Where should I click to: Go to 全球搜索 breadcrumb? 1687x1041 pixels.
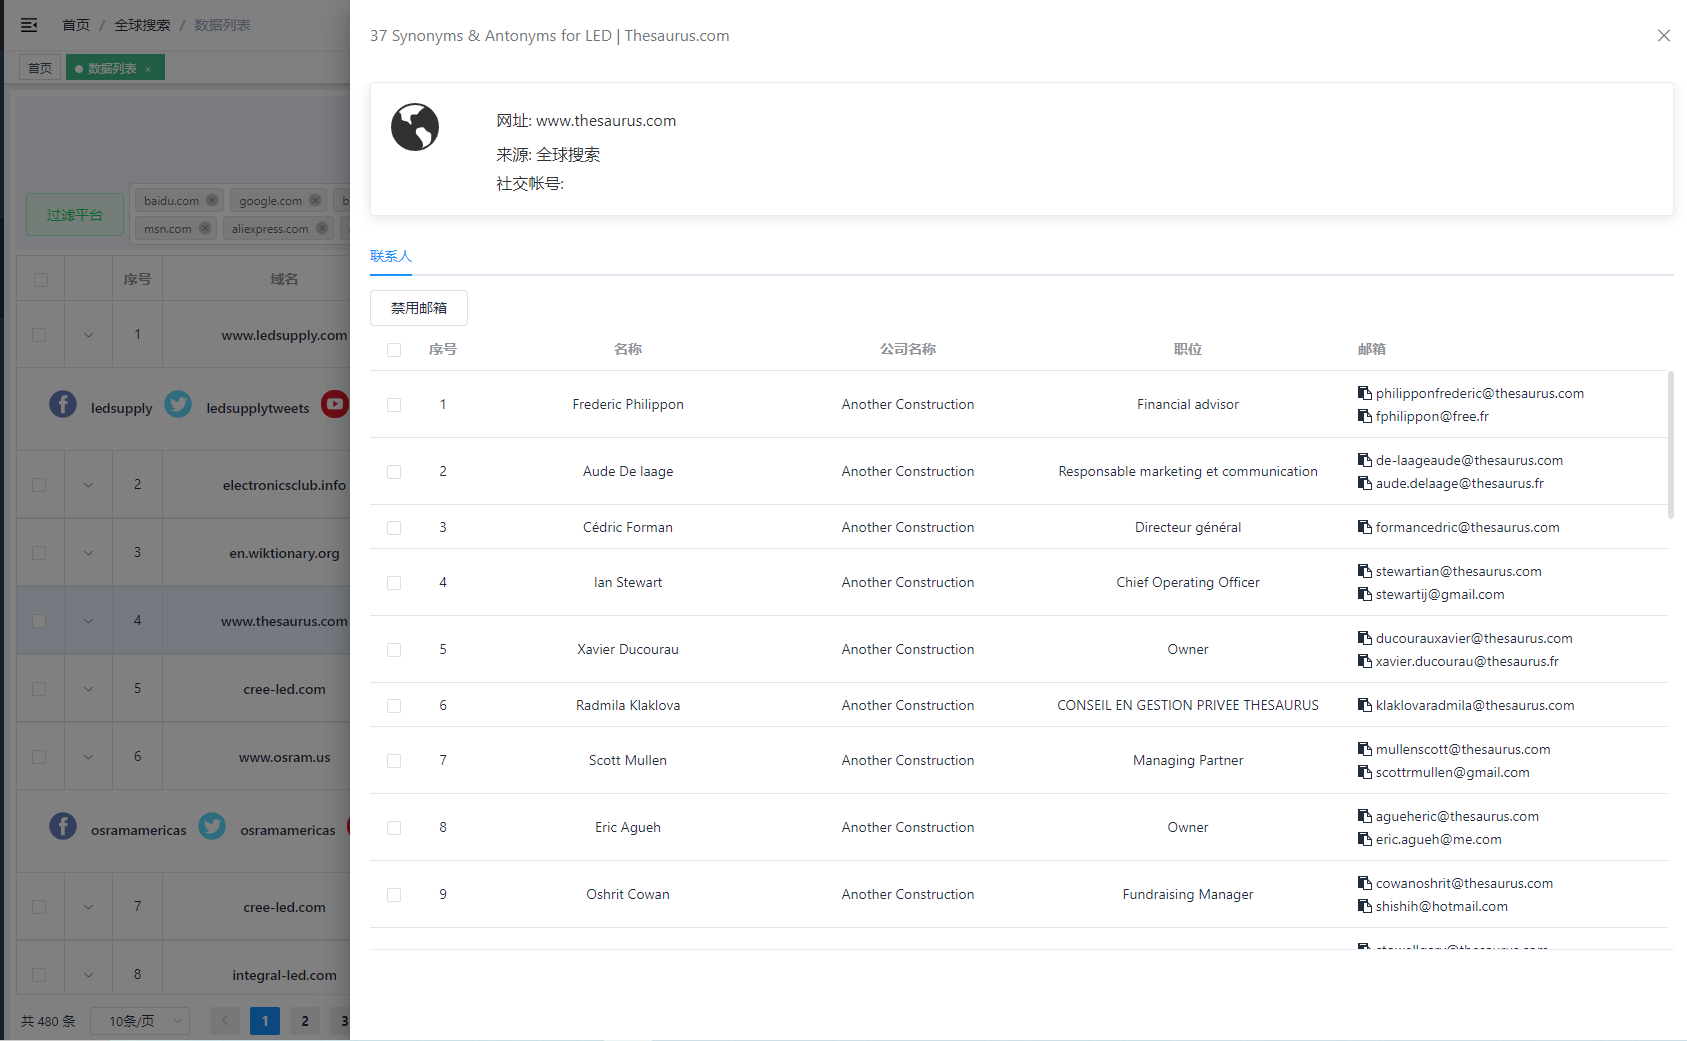(142, 25)
